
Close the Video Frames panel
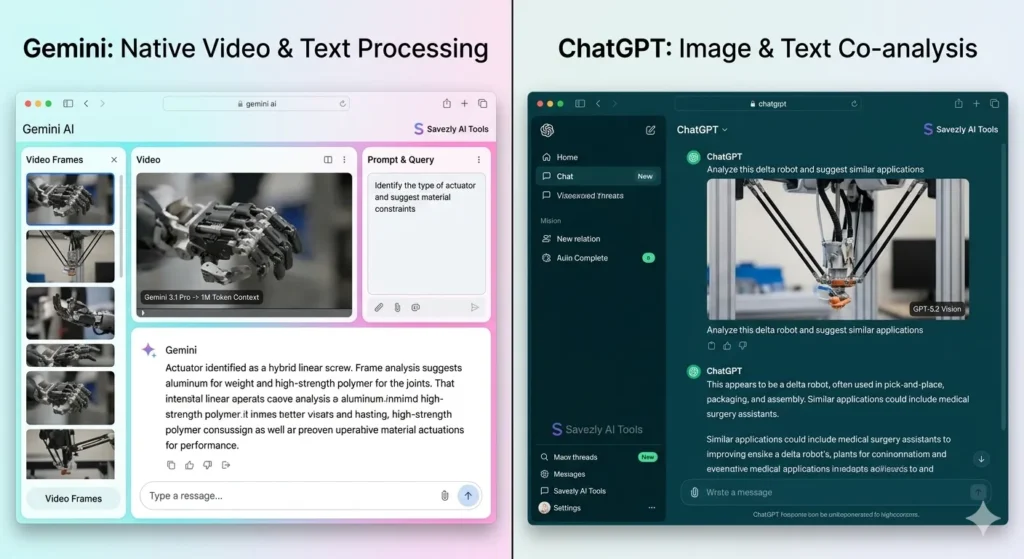pyautogui.click(x=114, y=159)
